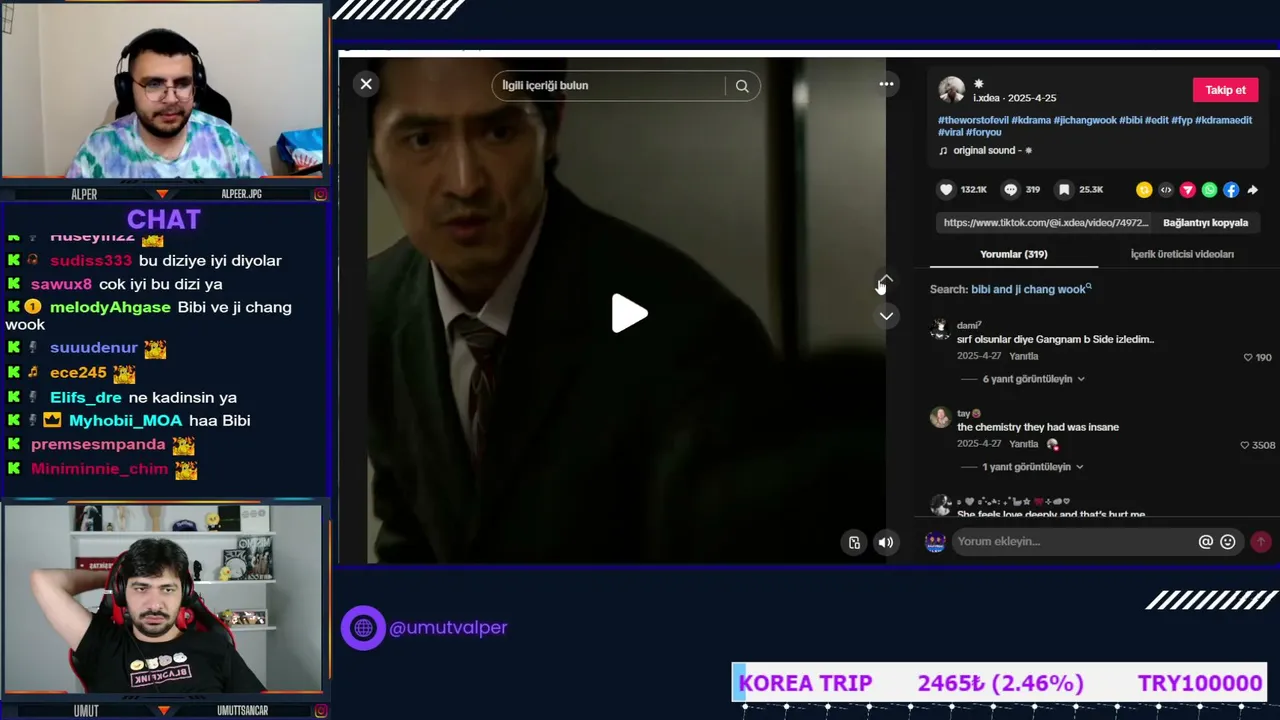1280x720 pixels.
Task: Share video to WhatsApp
Action: 1210,190
